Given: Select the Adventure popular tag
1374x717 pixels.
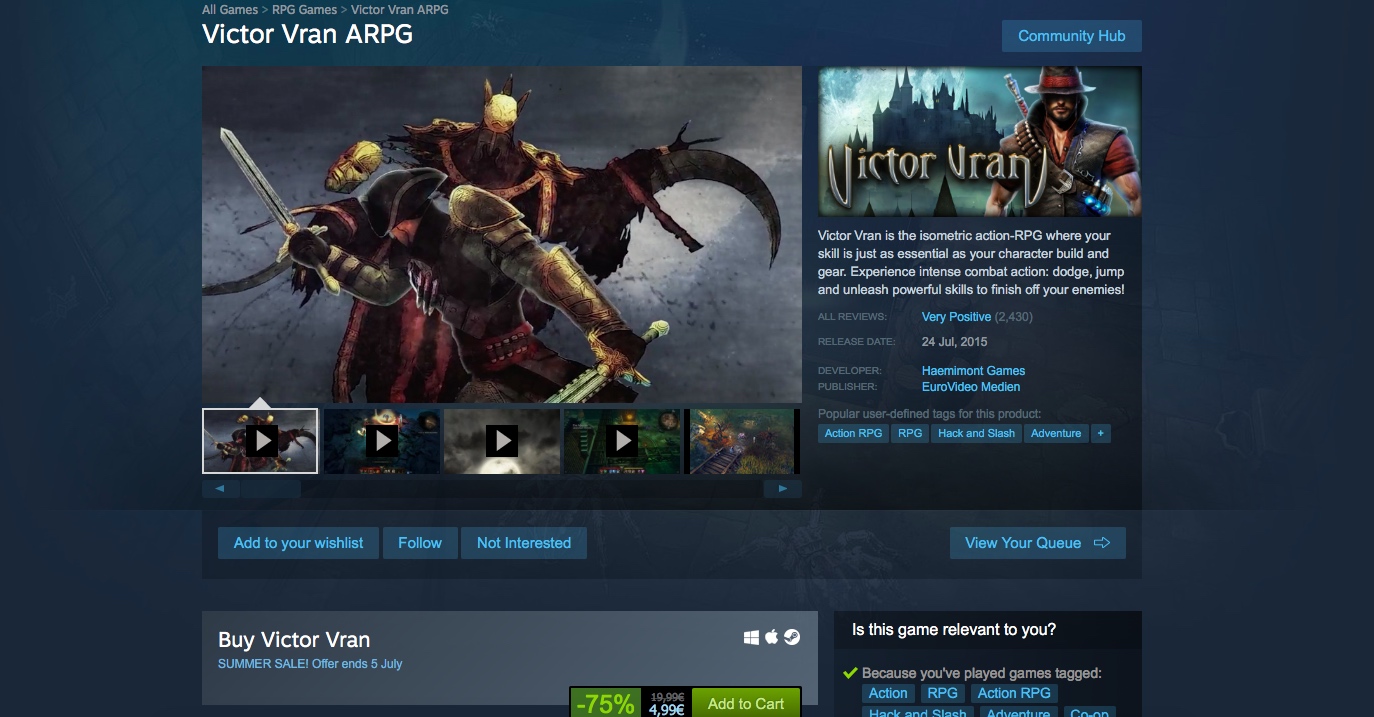Looking at the screenshot, I should click(x=1056, y=433).
